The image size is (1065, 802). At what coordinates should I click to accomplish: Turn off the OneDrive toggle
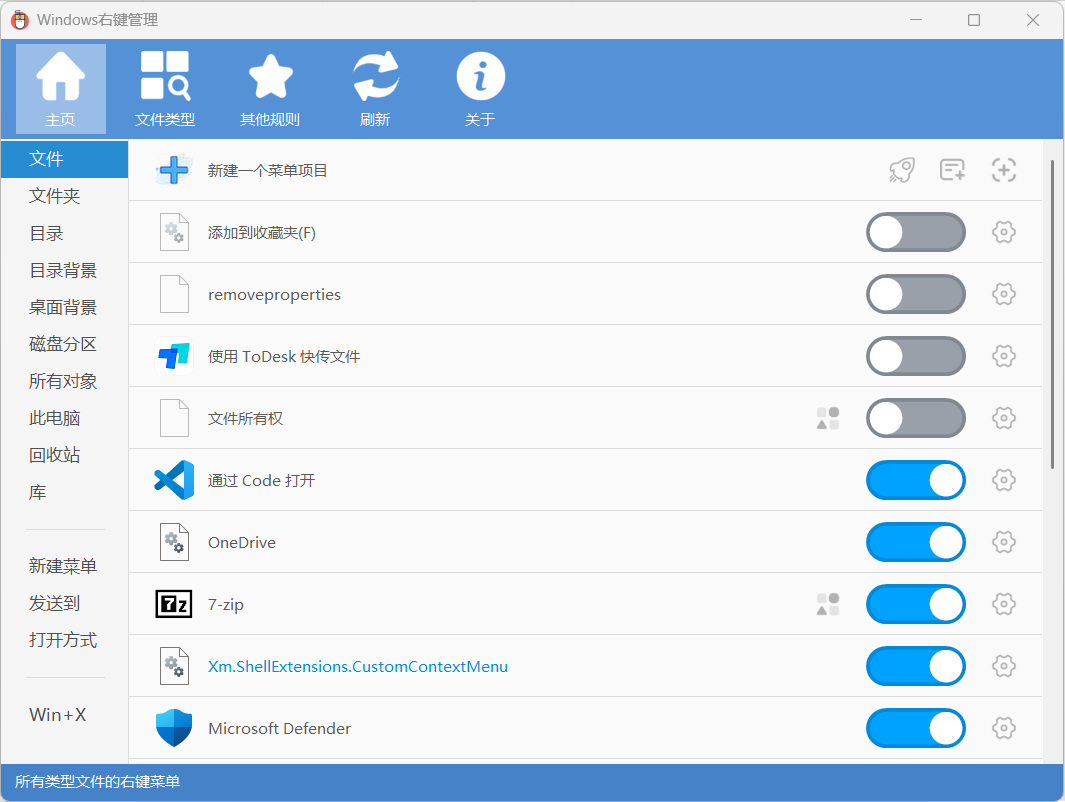click(x=916, y=542)
